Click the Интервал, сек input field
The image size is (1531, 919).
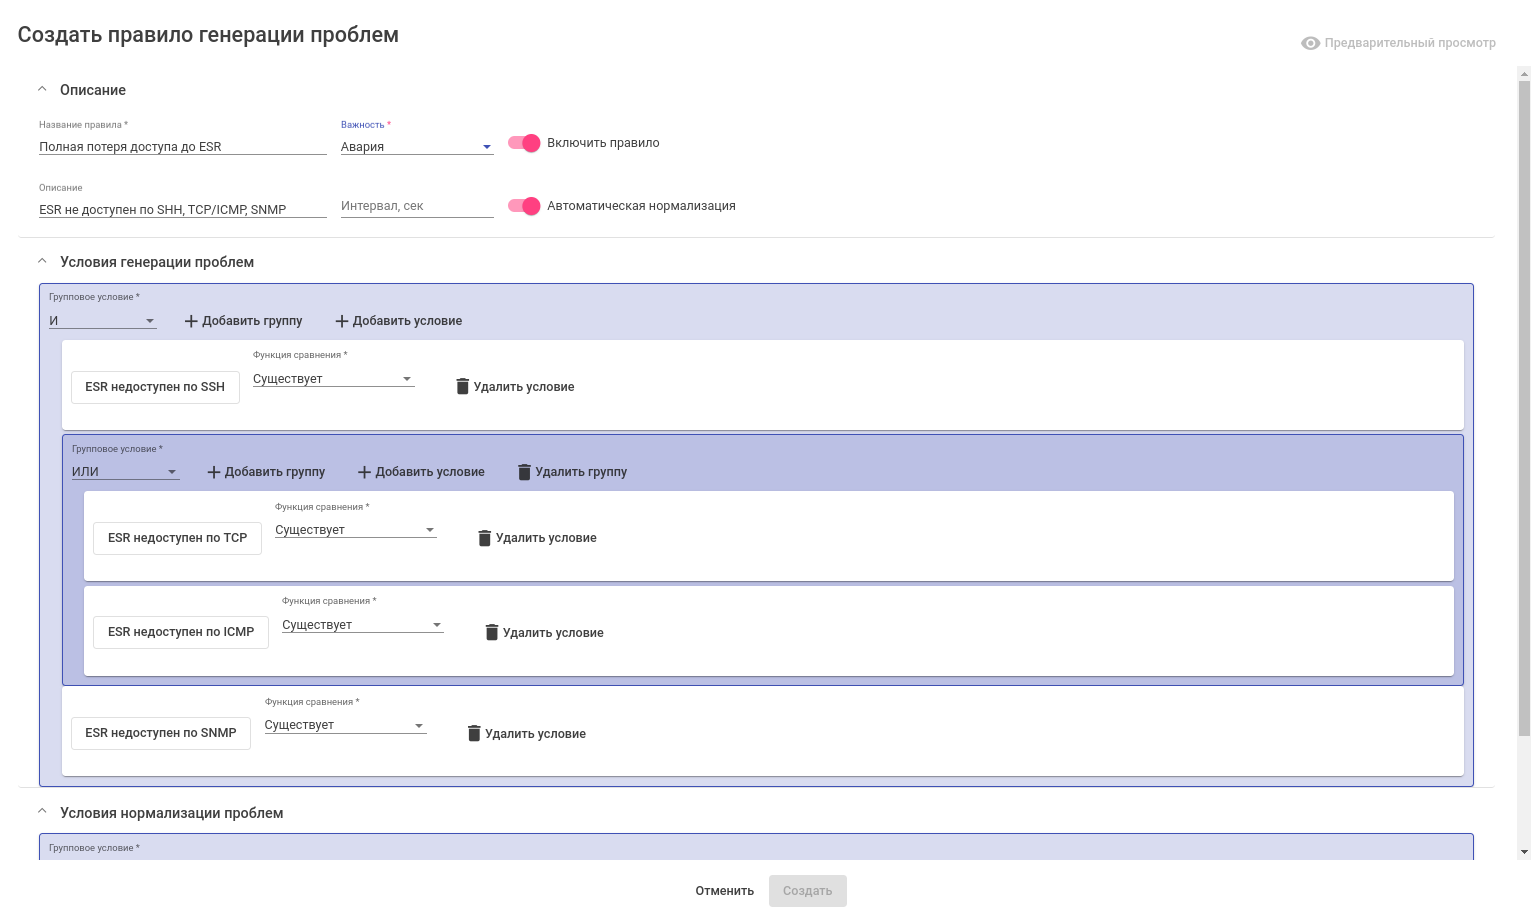pyautogui.click(x=416, y=206)
